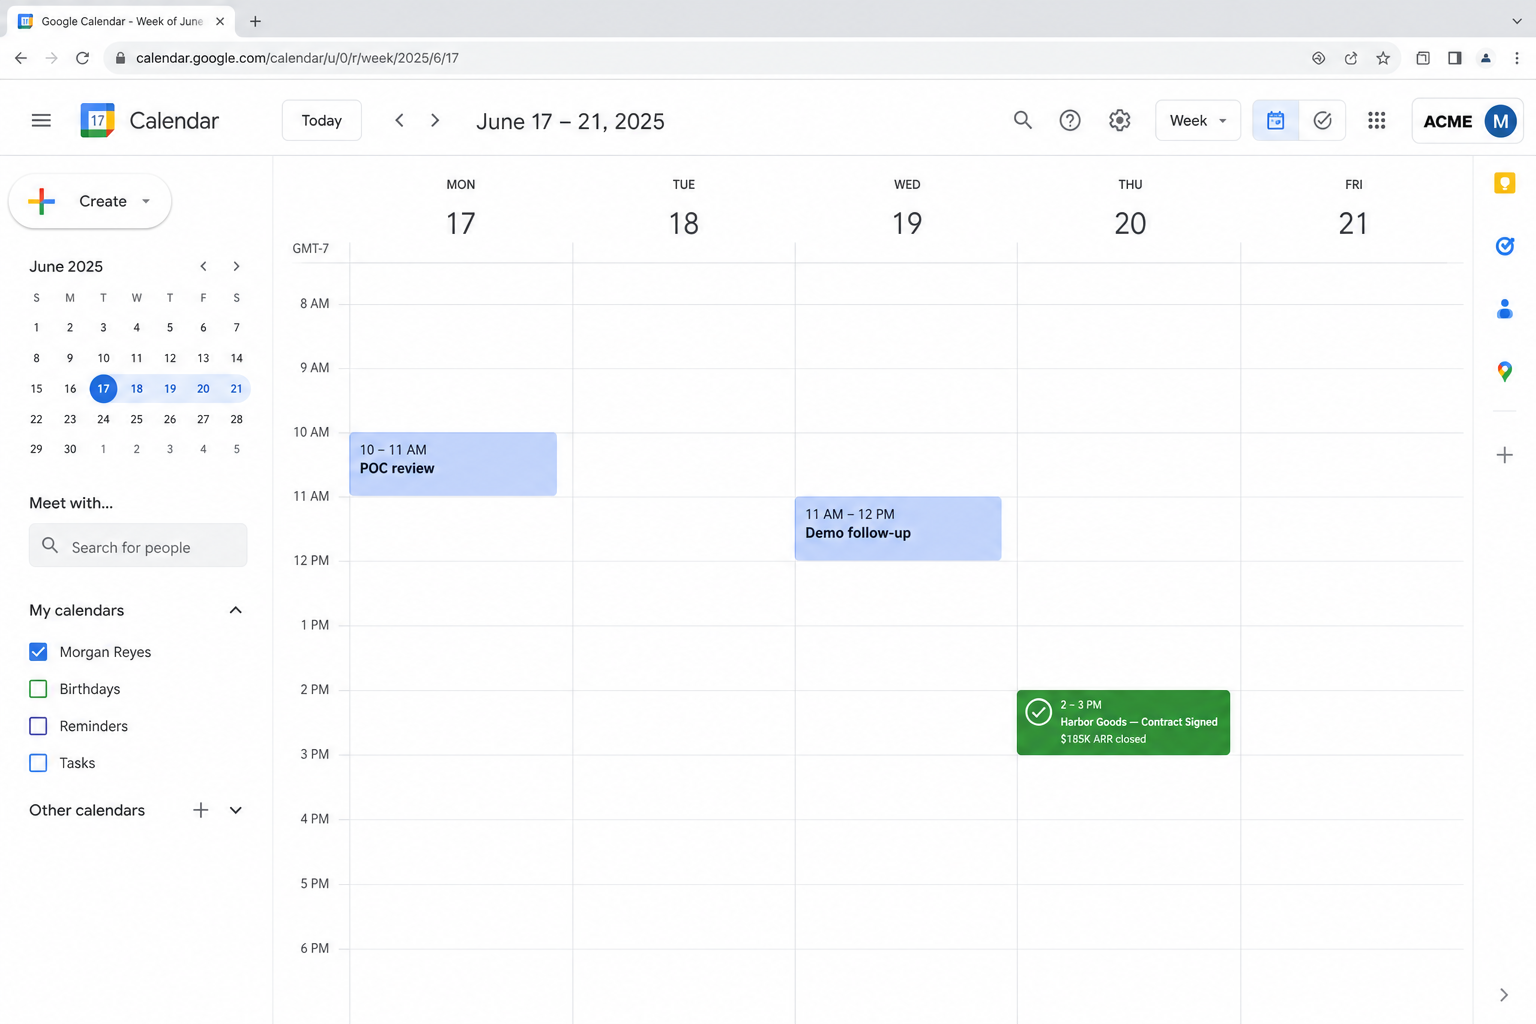Open the Settings gear menu
The image size is (1536, 1024).
click(1120, 121)
